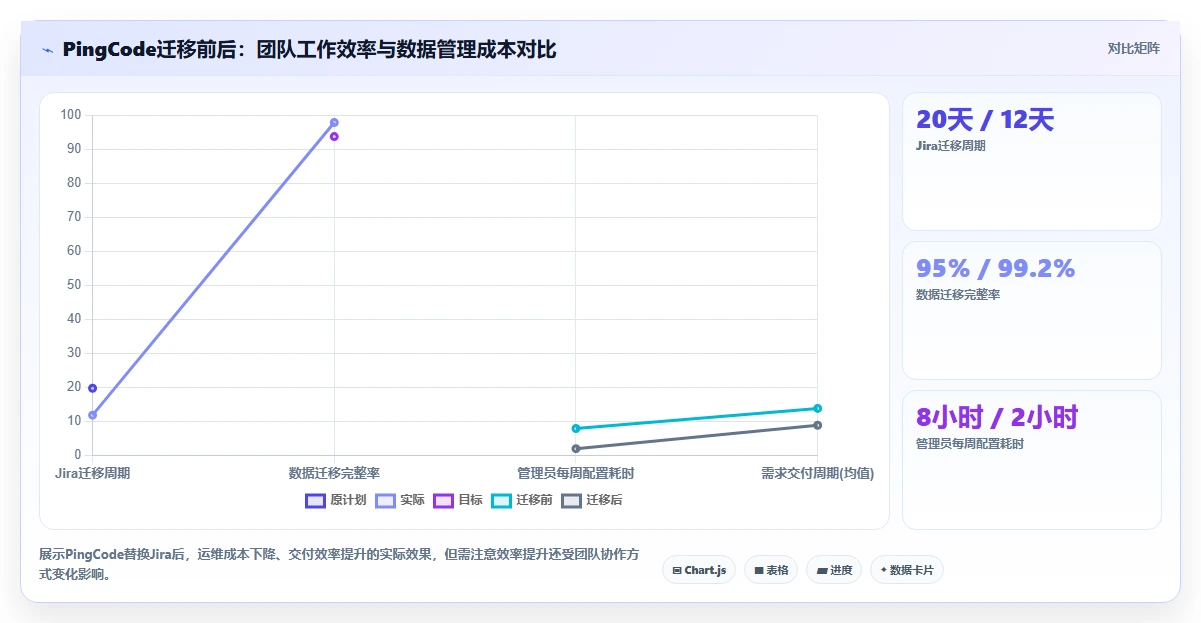
Task: Select the 表格 tag
Action: [771, 570]
